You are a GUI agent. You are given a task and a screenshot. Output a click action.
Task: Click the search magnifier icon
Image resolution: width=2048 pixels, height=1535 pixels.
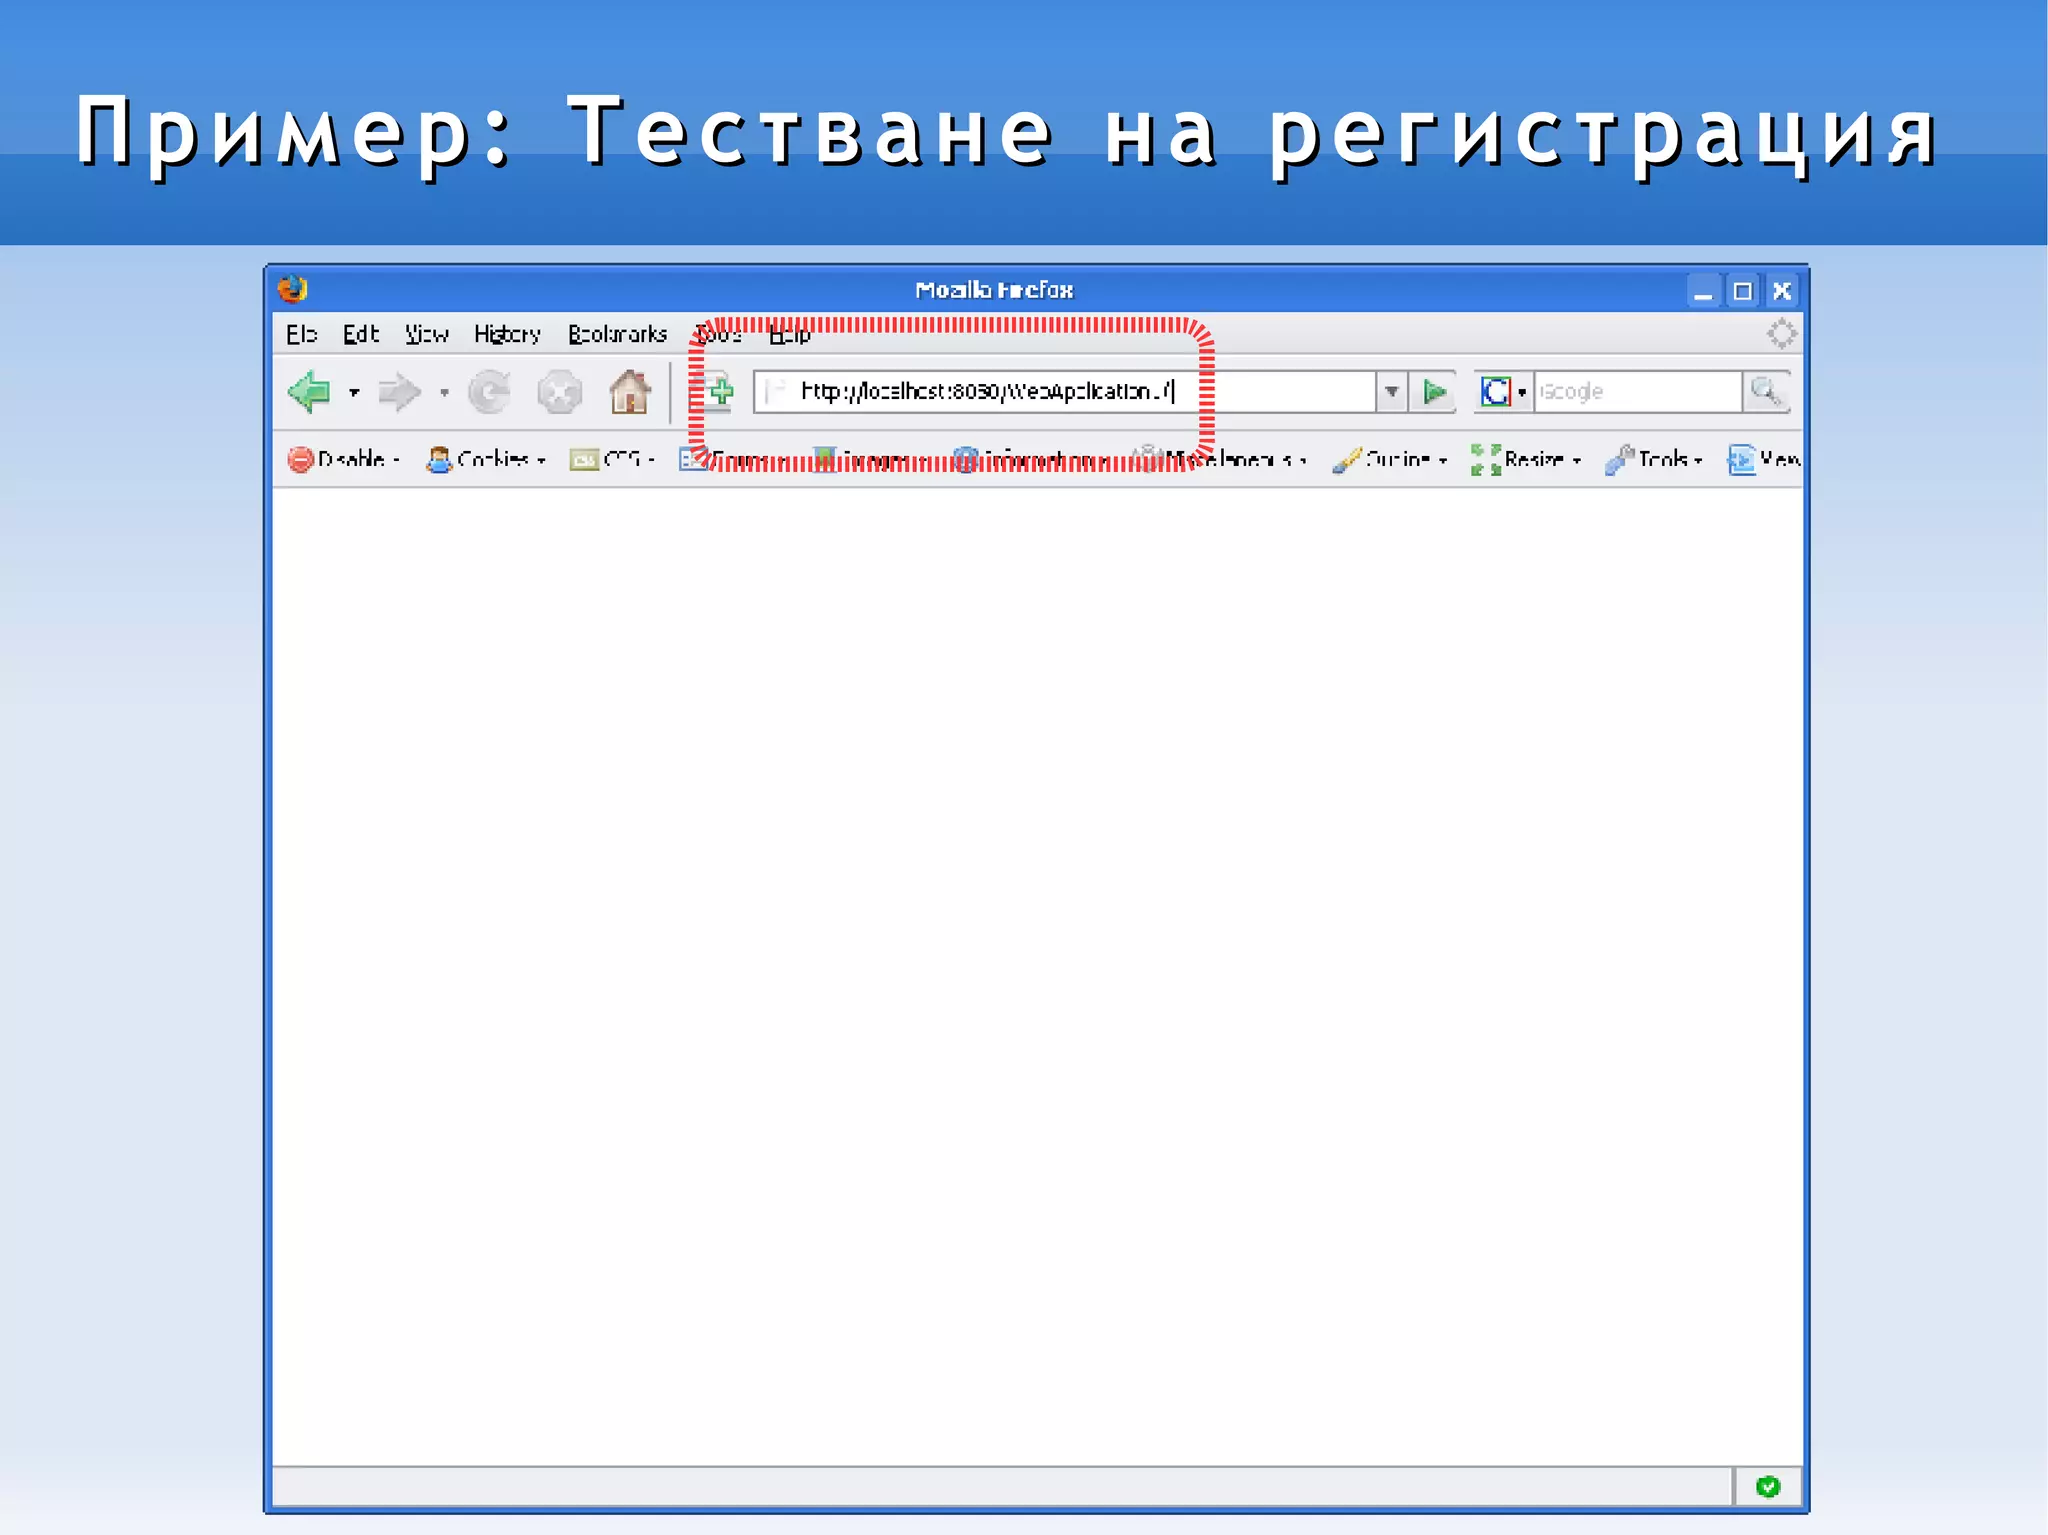(x=1766, y=391)
